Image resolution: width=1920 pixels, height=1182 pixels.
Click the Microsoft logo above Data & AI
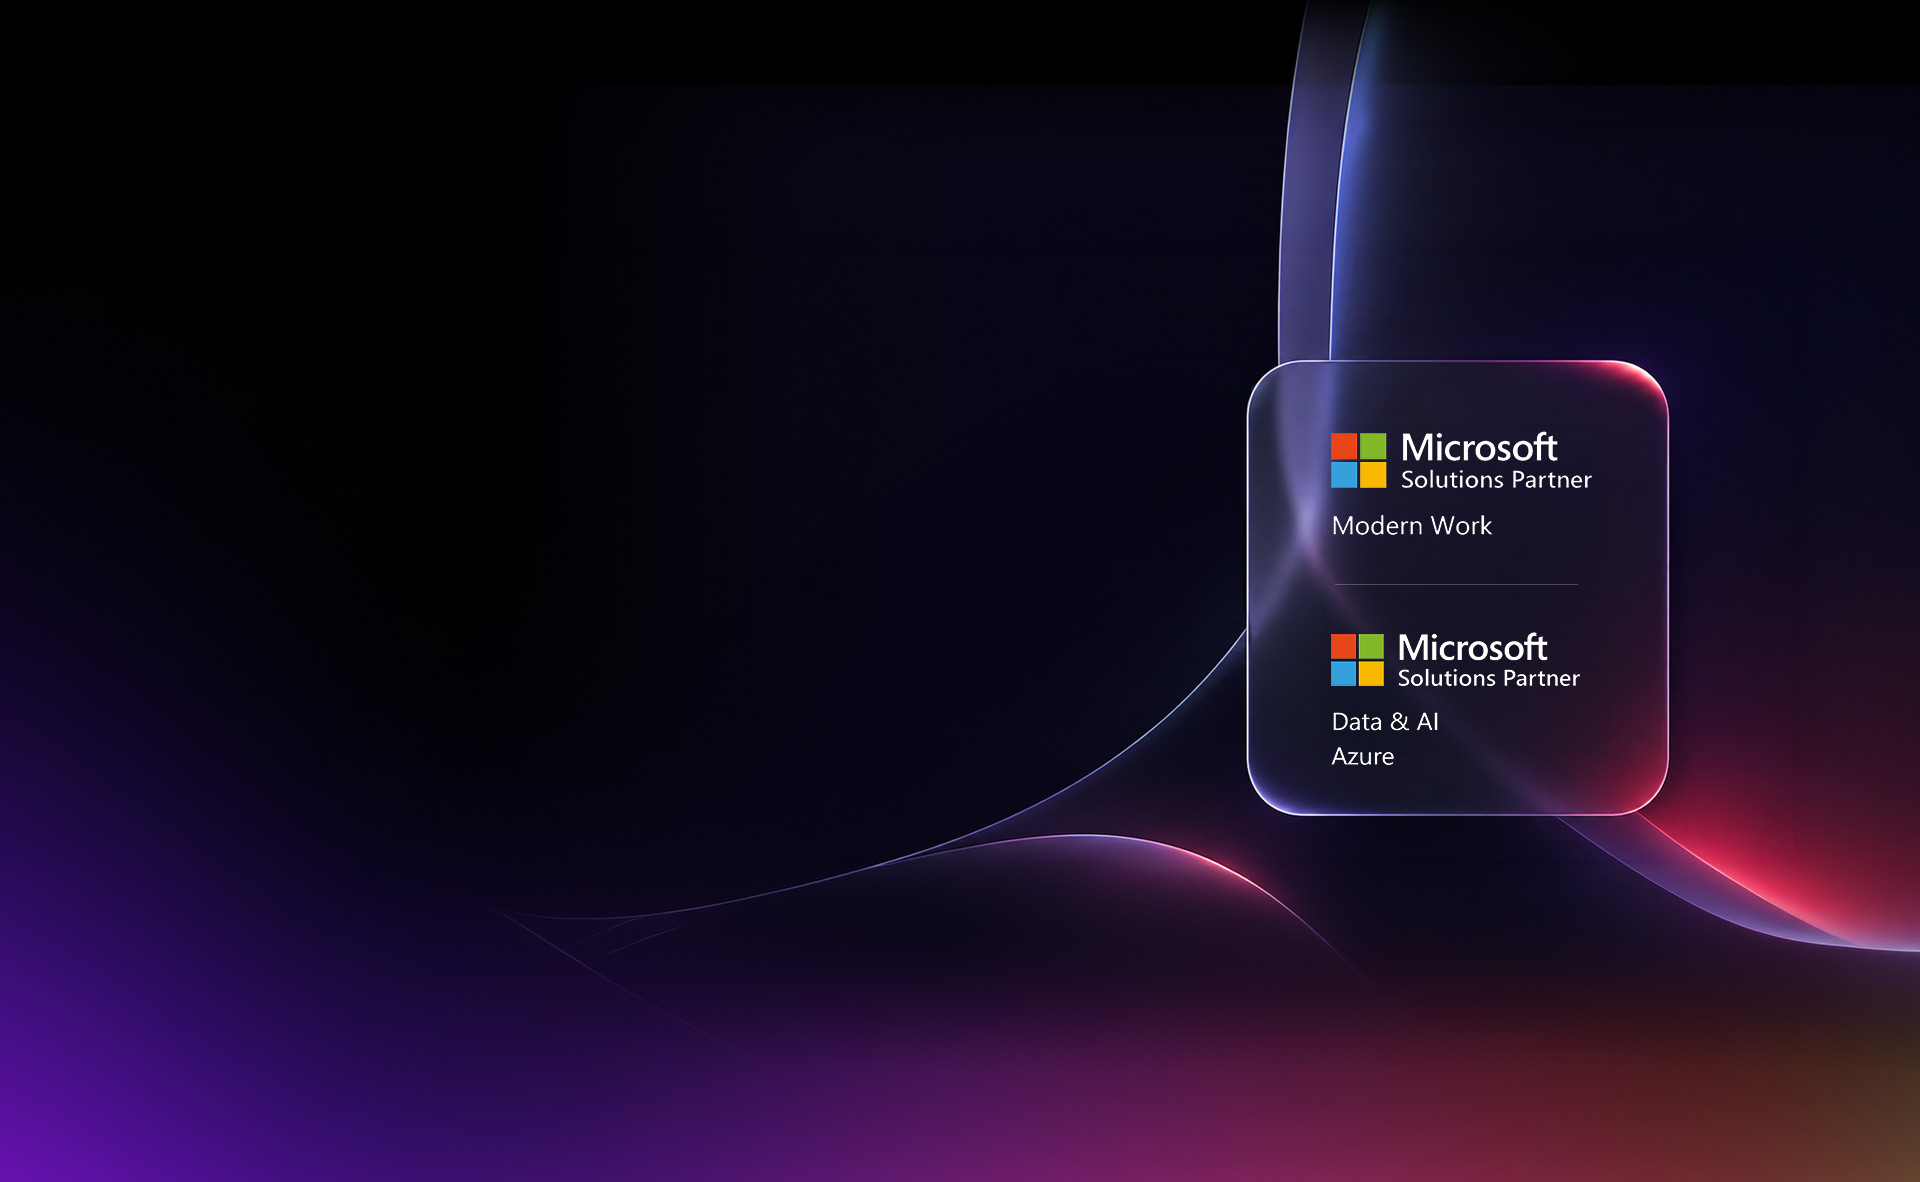coord(1357,660)
